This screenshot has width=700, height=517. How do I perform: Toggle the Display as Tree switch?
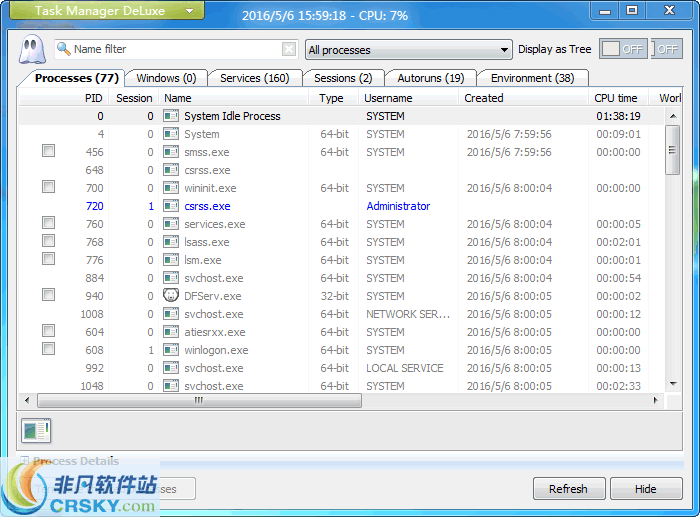[x=623, y=49]
